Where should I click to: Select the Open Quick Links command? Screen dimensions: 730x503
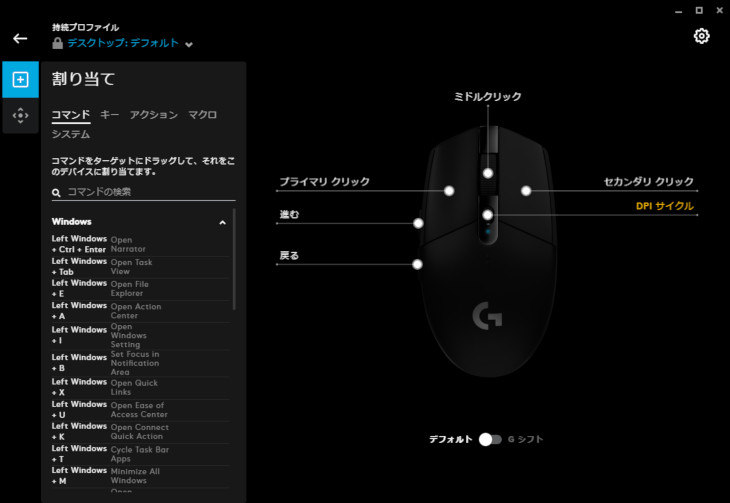141,387
